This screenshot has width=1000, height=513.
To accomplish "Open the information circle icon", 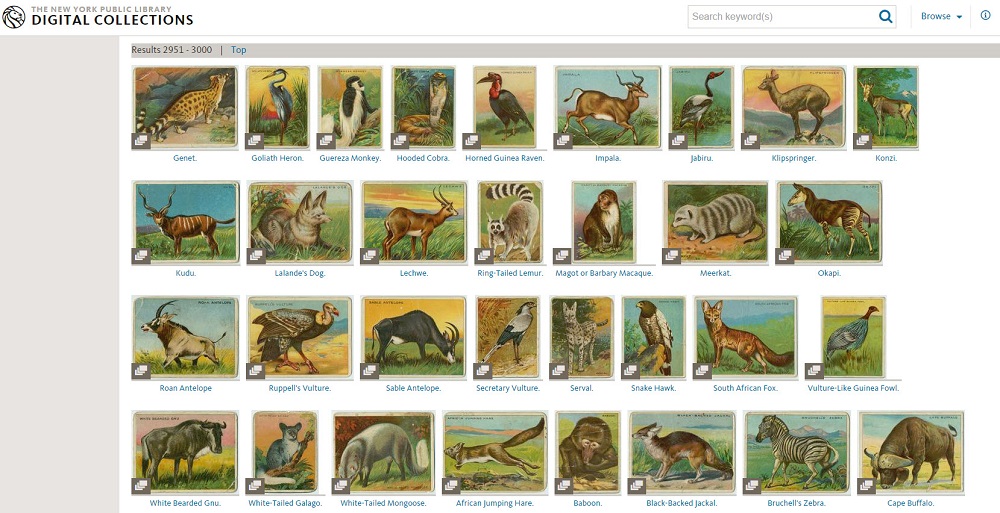I will point(985,16).
